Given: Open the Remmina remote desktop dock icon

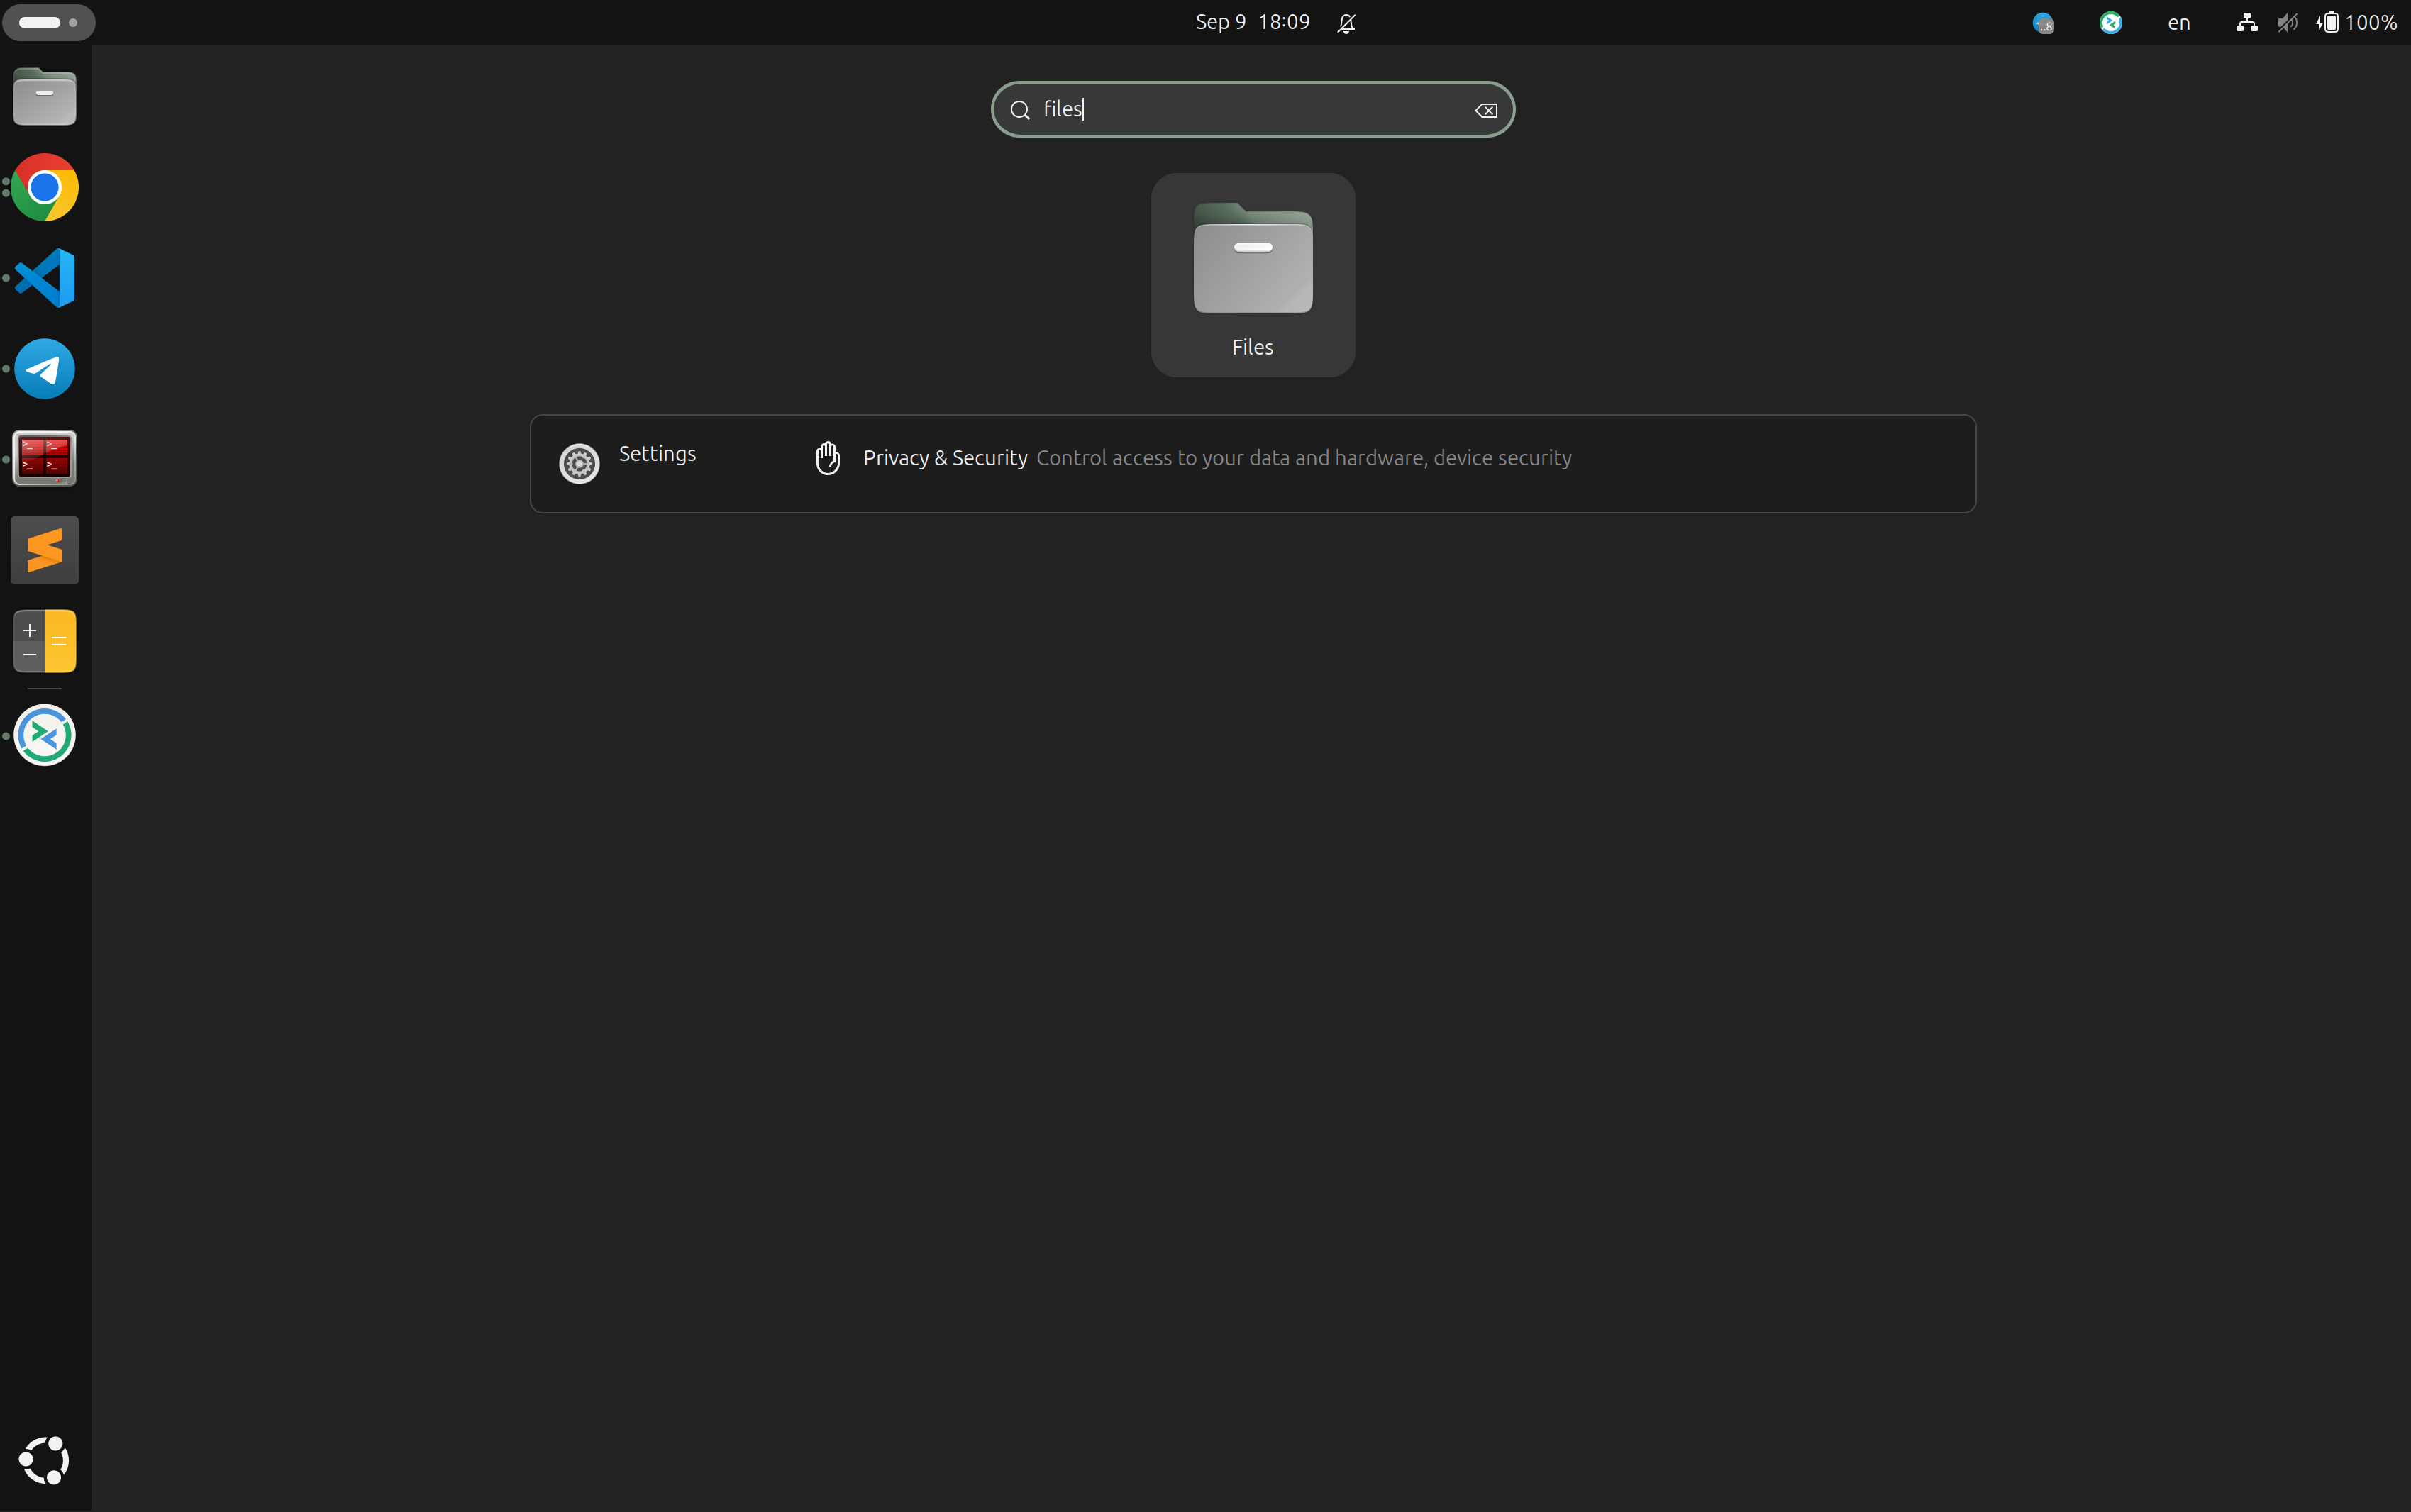Looking at the screenshot, I should 45,735.
